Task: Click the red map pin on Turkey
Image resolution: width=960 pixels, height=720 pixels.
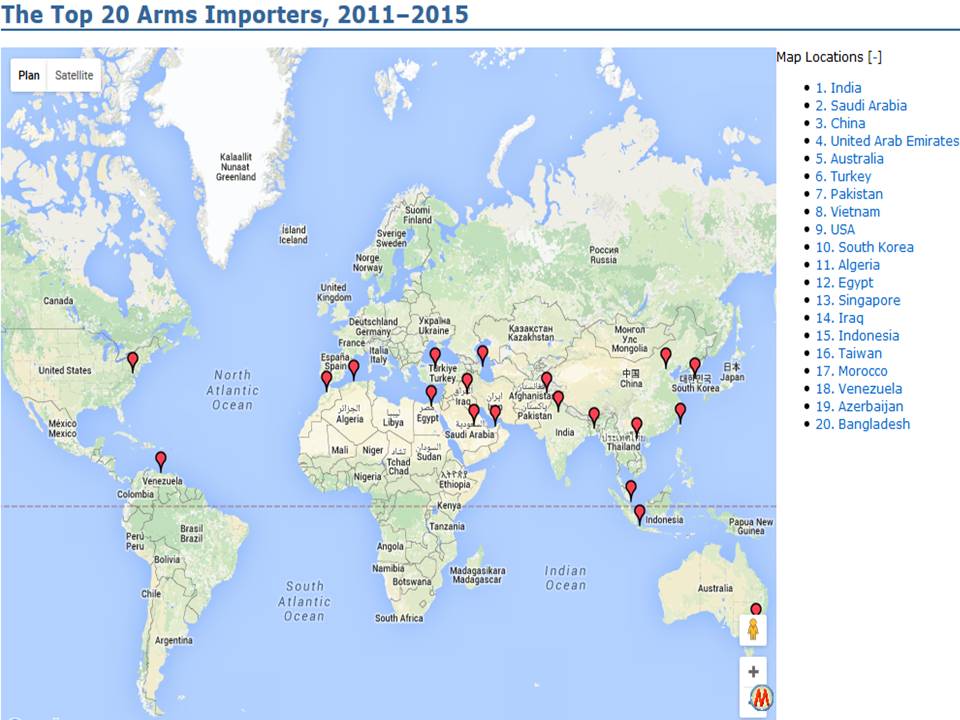Action: pyautogui.click(x=435, y=356)
